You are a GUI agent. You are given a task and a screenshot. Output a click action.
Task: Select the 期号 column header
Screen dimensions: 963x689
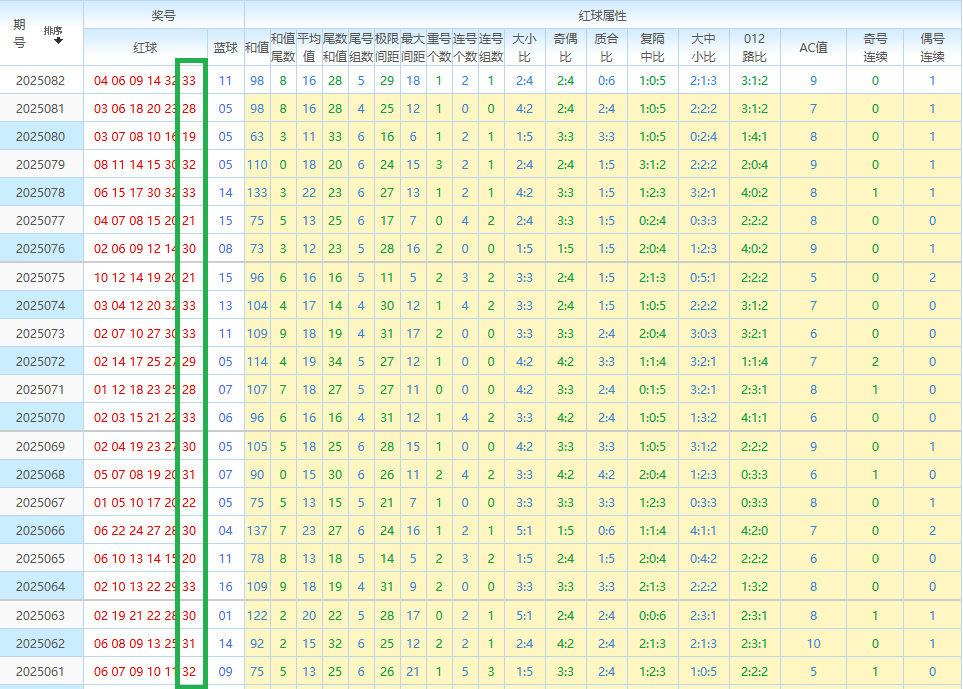click(20, 33)
